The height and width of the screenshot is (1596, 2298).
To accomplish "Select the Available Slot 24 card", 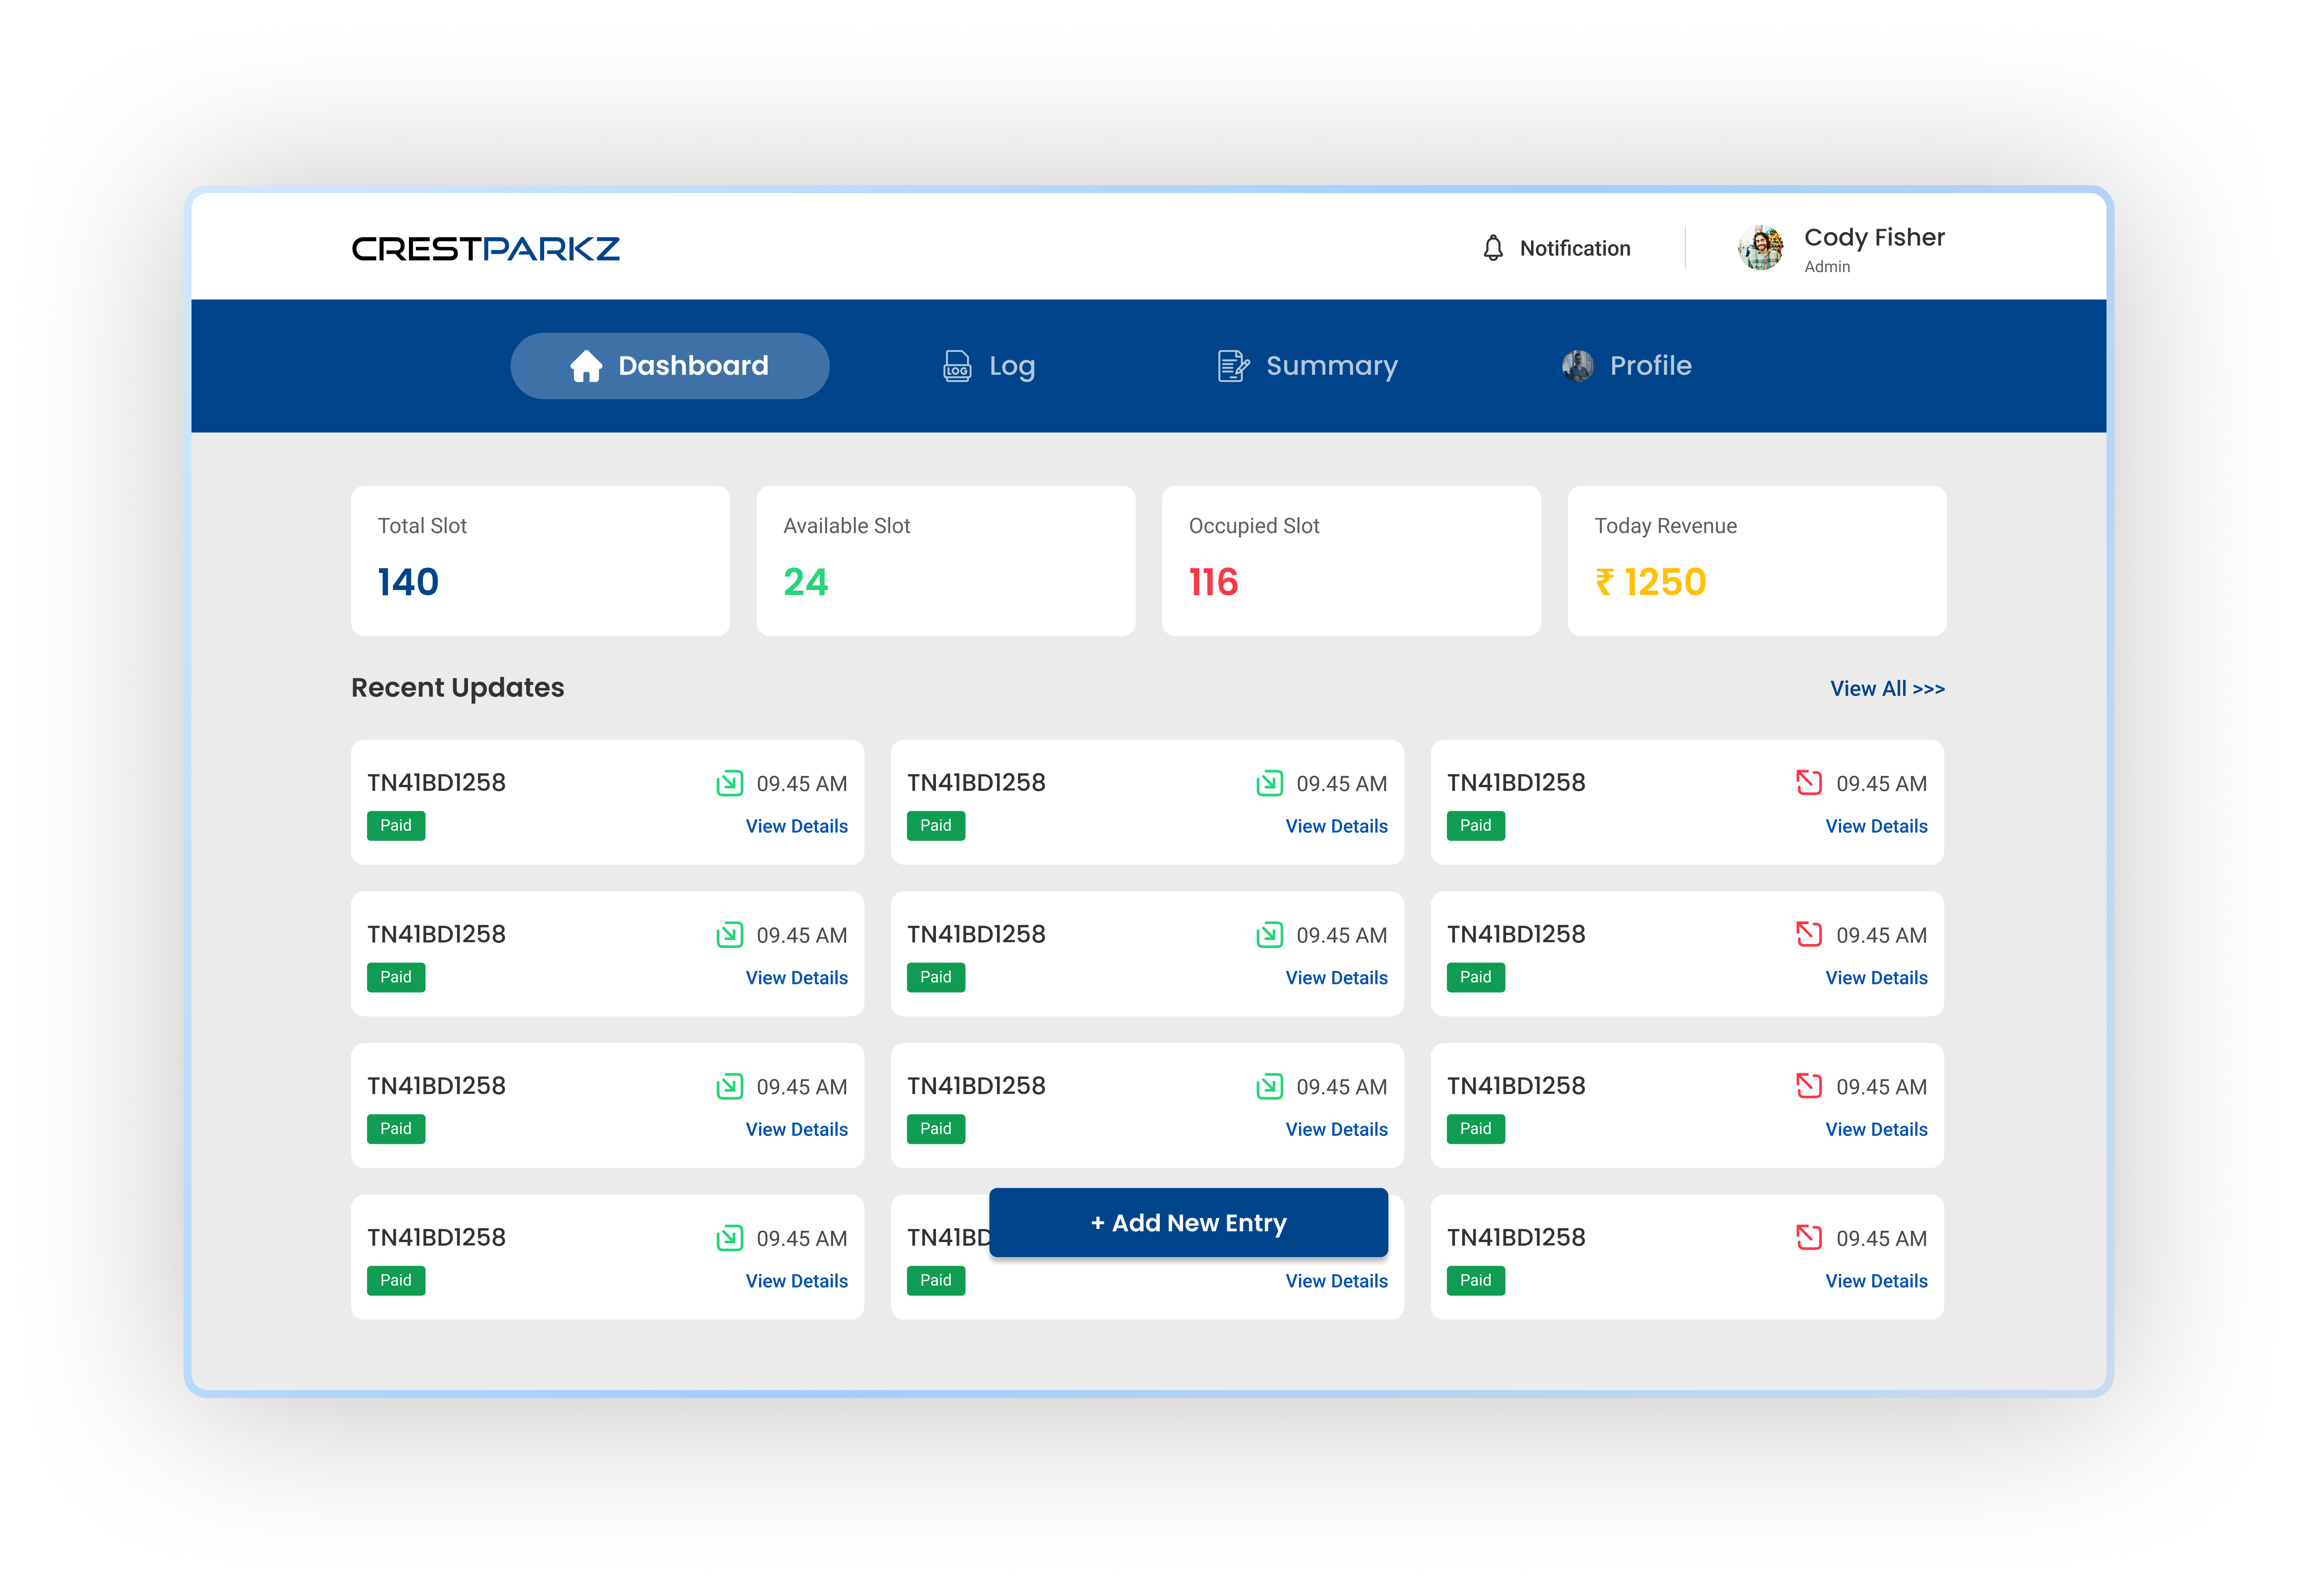I will coord(946,561).
